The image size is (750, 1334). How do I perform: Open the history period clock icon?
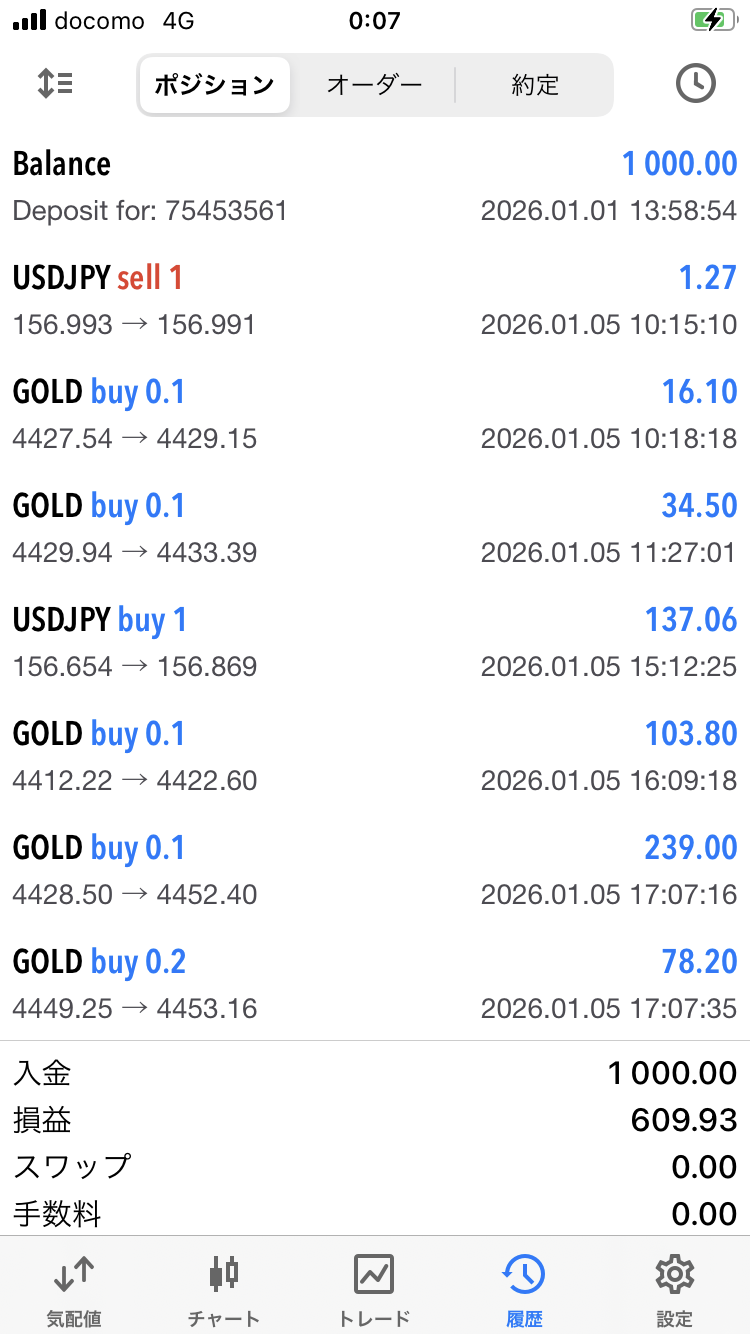point(695,84)
